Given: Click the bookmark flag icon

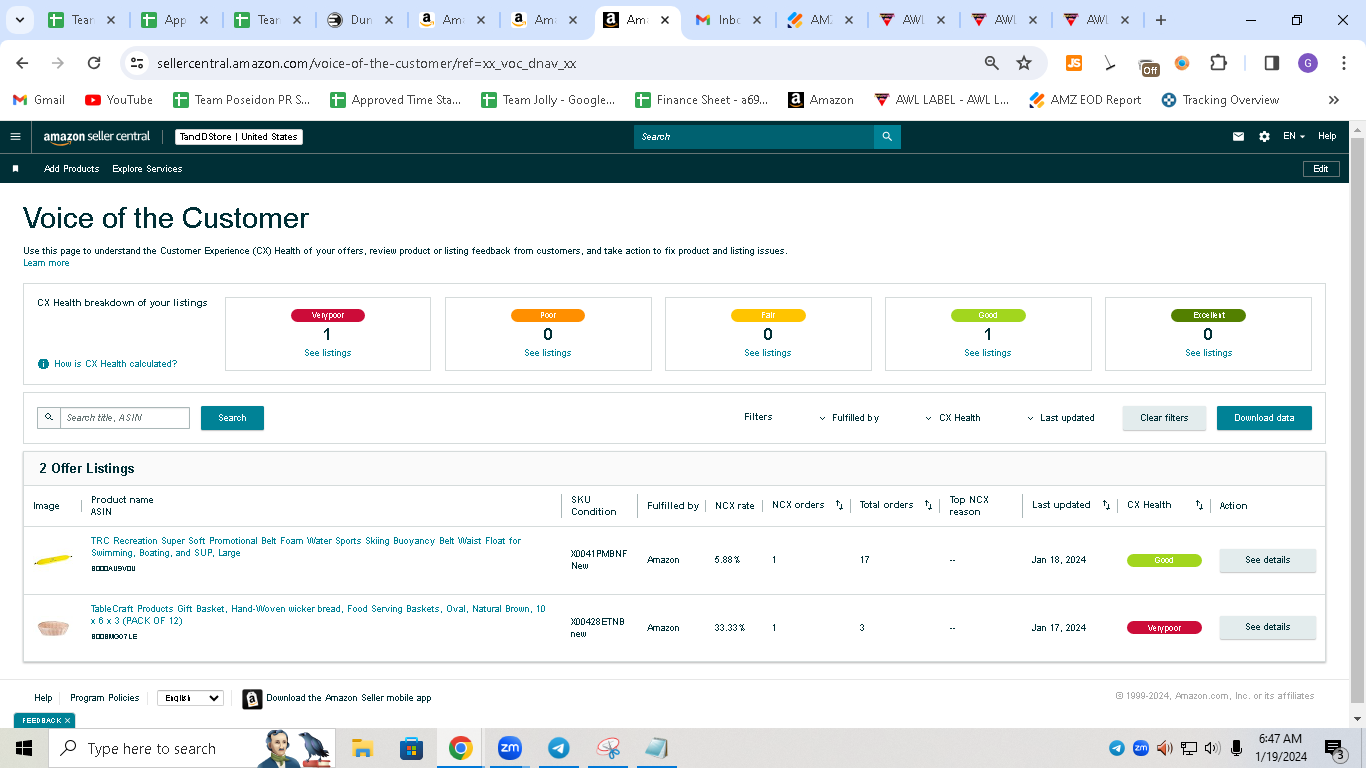Looking at the screenshot, I should pos(15,169).
